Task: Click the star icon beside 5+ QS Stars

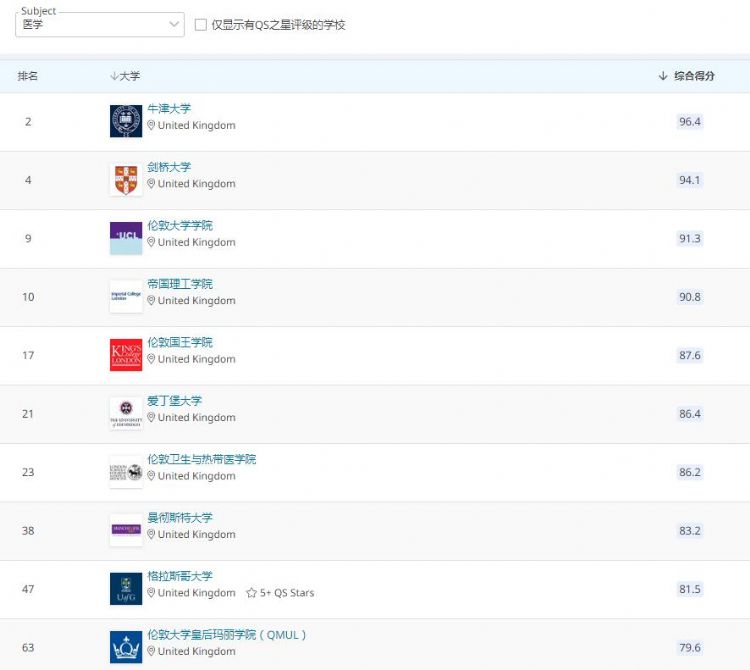Action: pos(251,593)
